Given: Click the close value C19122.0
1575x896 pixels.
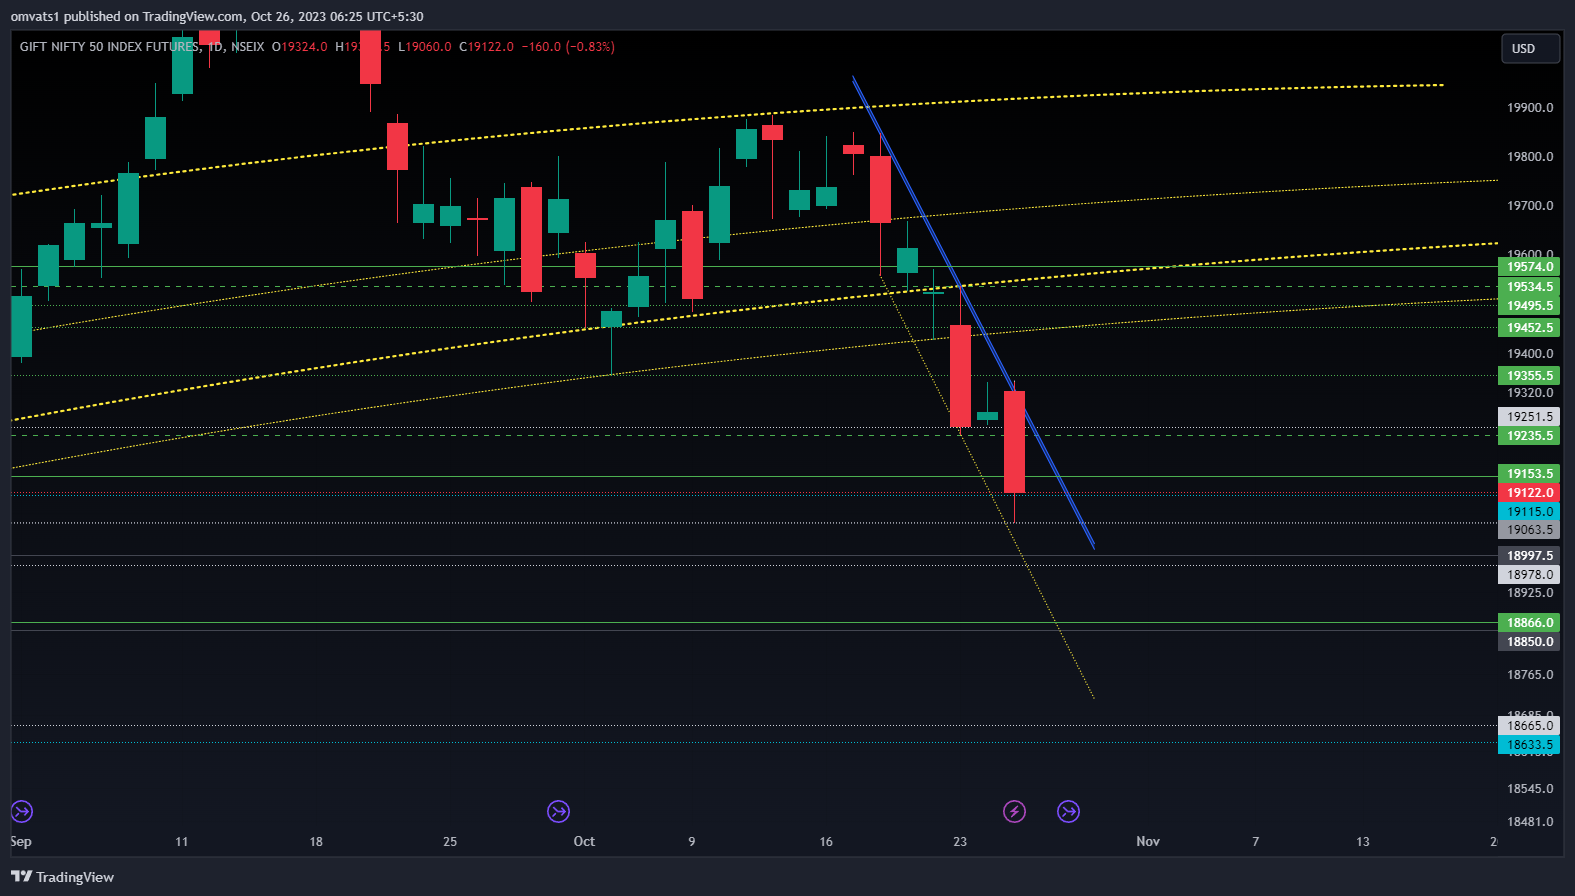Looking at the screenshot, I should pyautogui.click(x=487, y=47).
